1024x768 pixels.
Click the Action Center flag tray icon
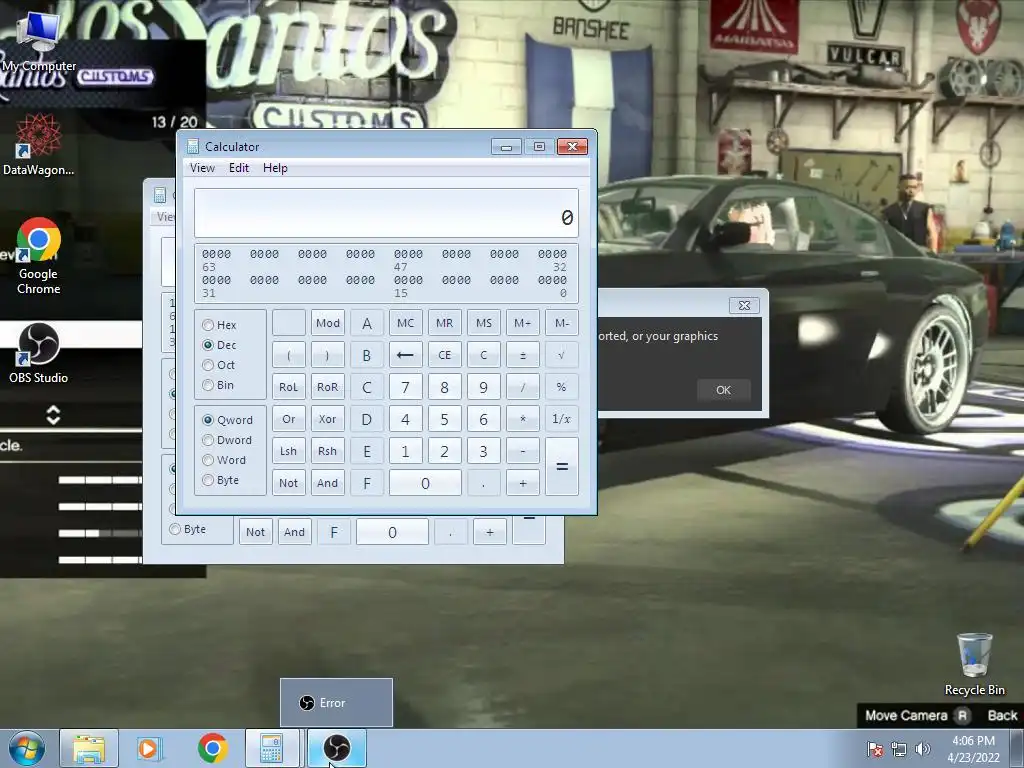coord(874,749)
